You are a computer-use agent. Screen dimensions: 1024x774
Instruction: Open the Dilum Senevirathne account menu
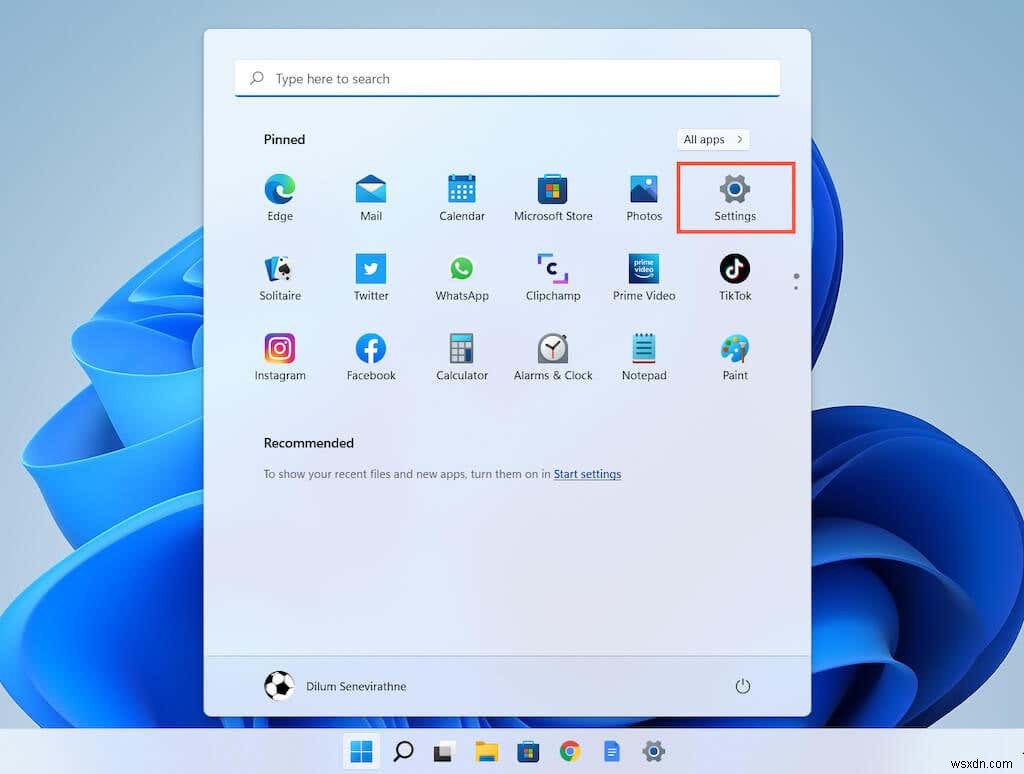[x=340, y=686]
